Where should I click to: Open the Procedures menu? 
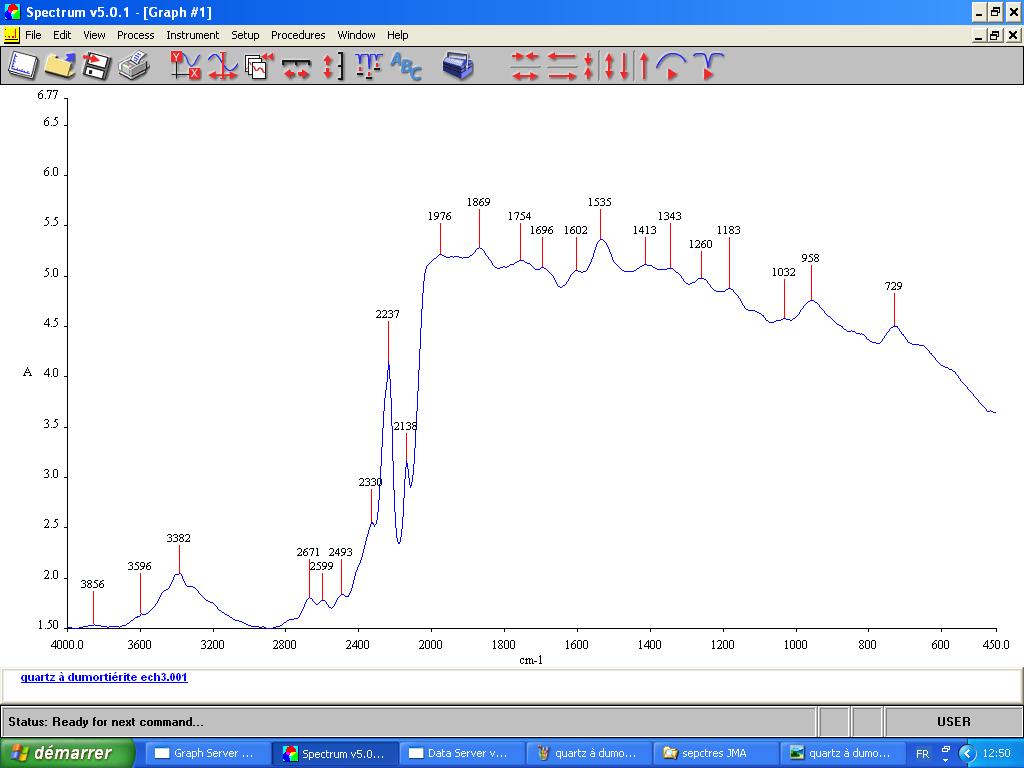(298, 35)
